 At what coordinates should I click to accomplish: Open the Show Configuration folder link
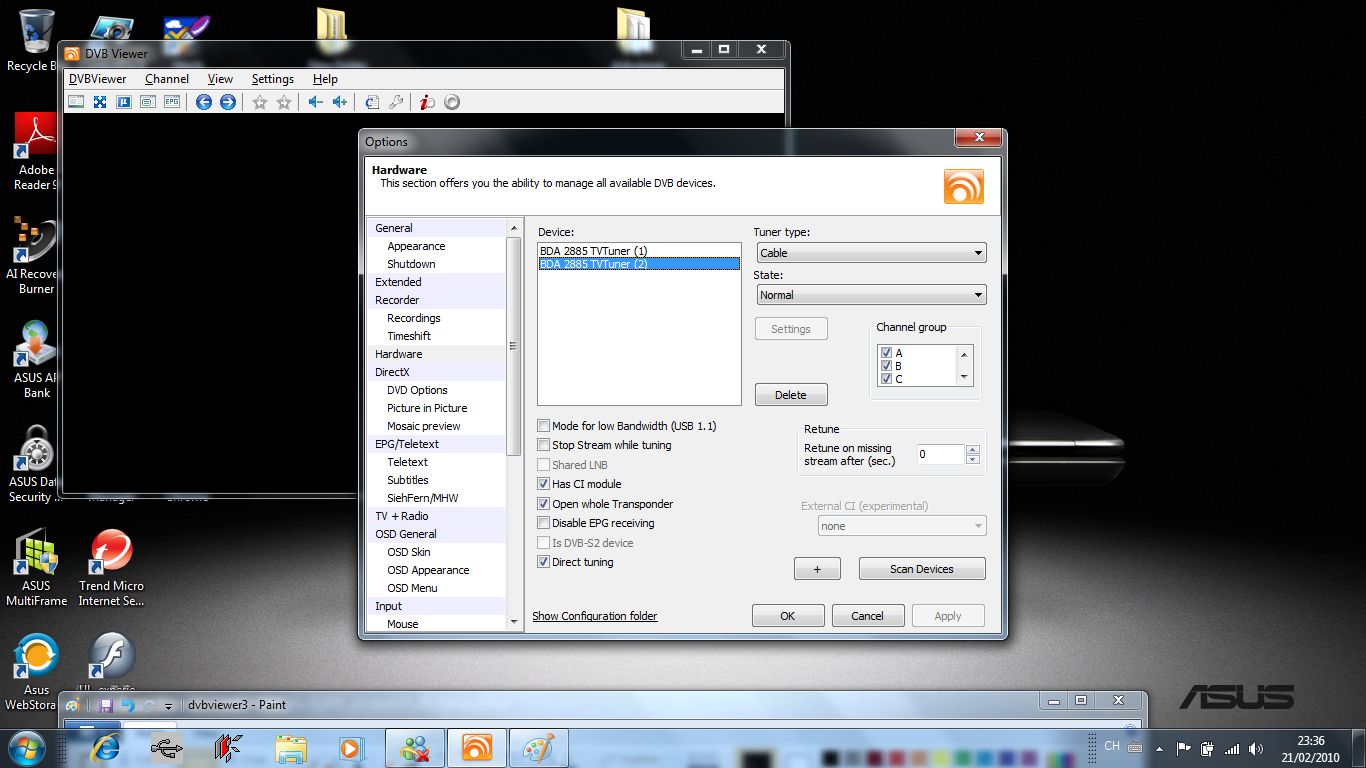point(595,616)
